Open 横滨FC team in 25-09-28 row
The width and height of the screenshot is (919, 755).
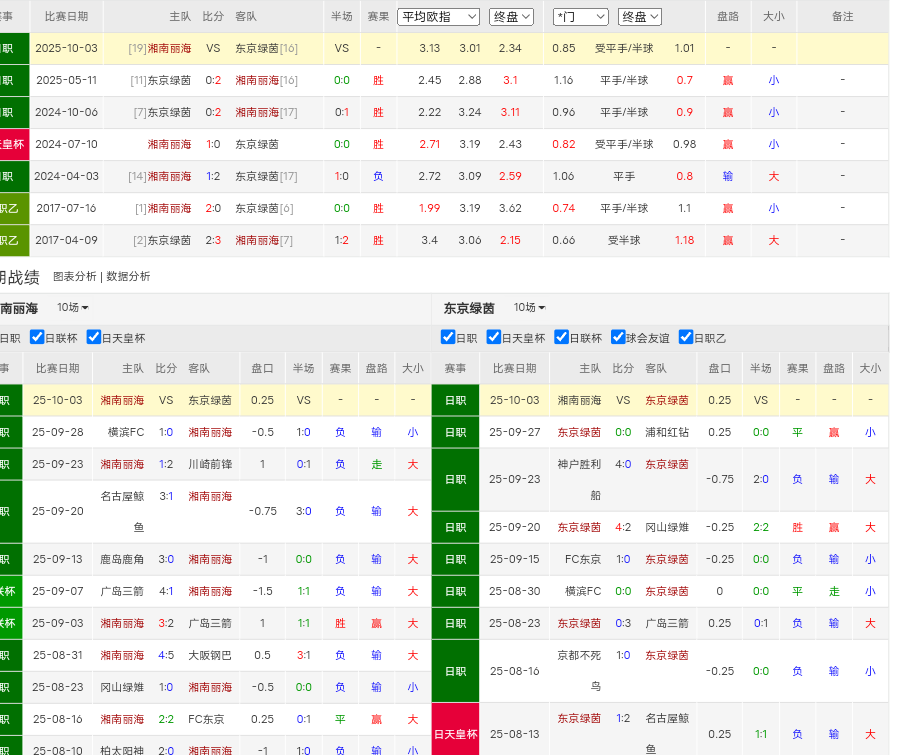(126, 432)
